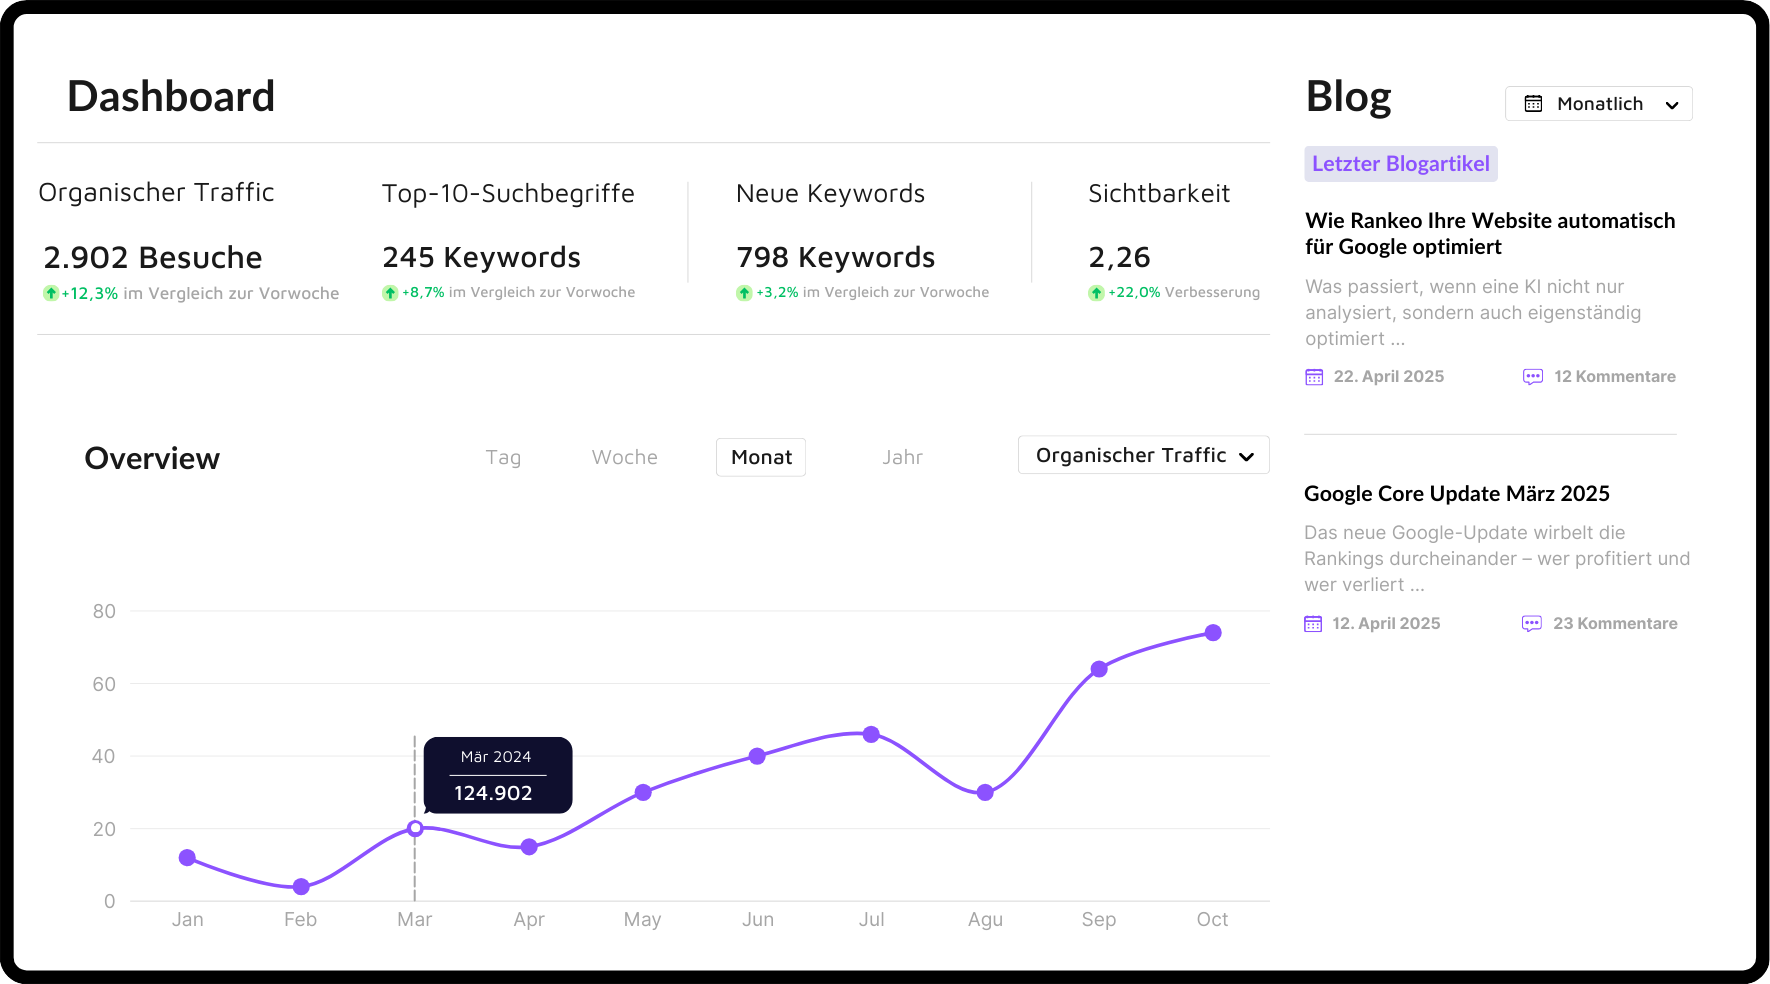
Task: Switch chart view to Woche
Action: click(625, 457)
